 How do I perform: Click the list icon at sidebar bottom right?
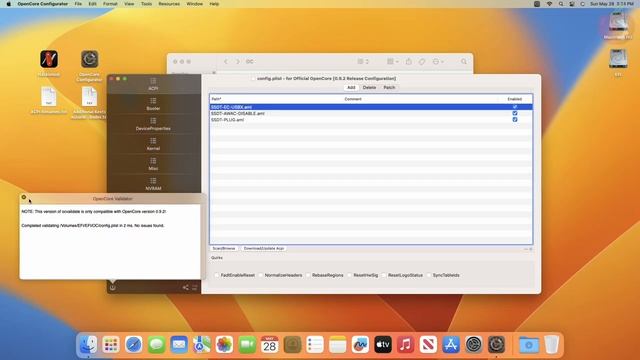(x=195, y=288)
